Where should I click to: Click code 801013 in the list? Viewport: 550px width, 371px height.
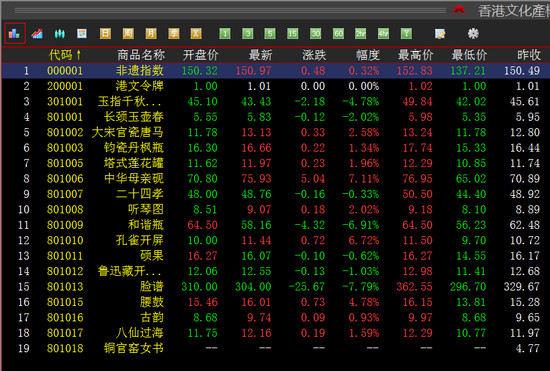65,286
